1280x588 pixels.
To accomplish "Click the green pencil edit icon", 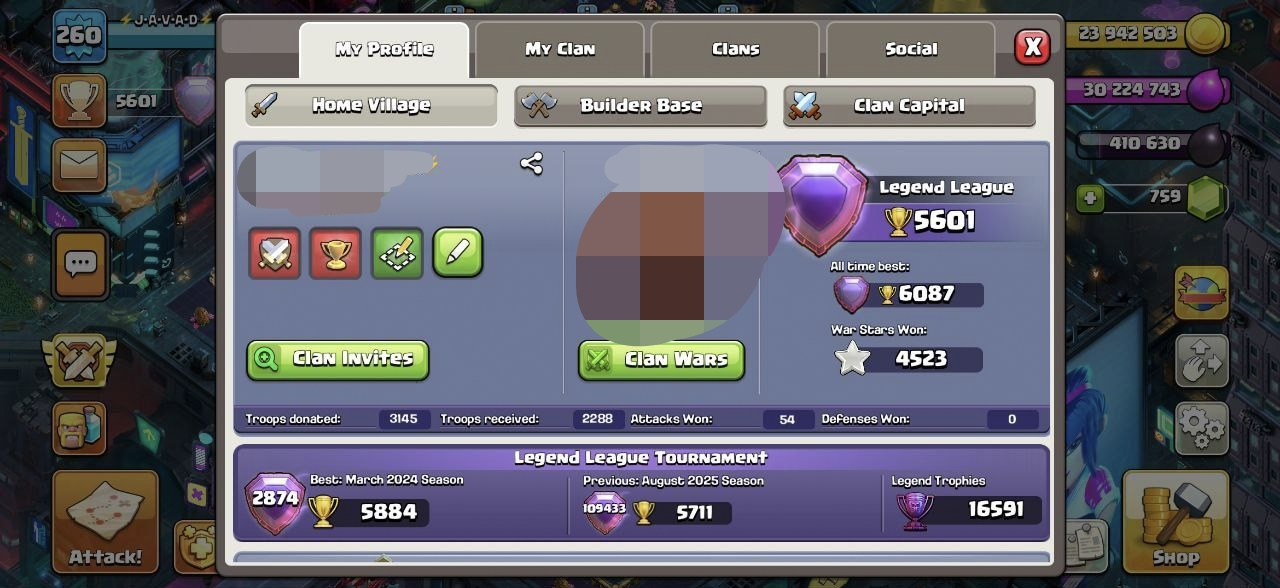I will (x=458, y=253).
